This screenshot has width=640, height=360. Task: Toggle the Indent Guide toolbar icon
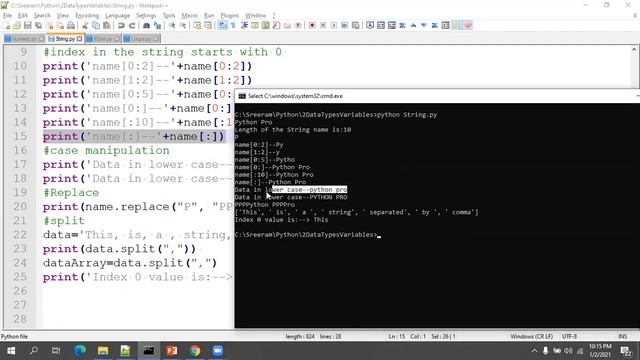click(244, 25)
